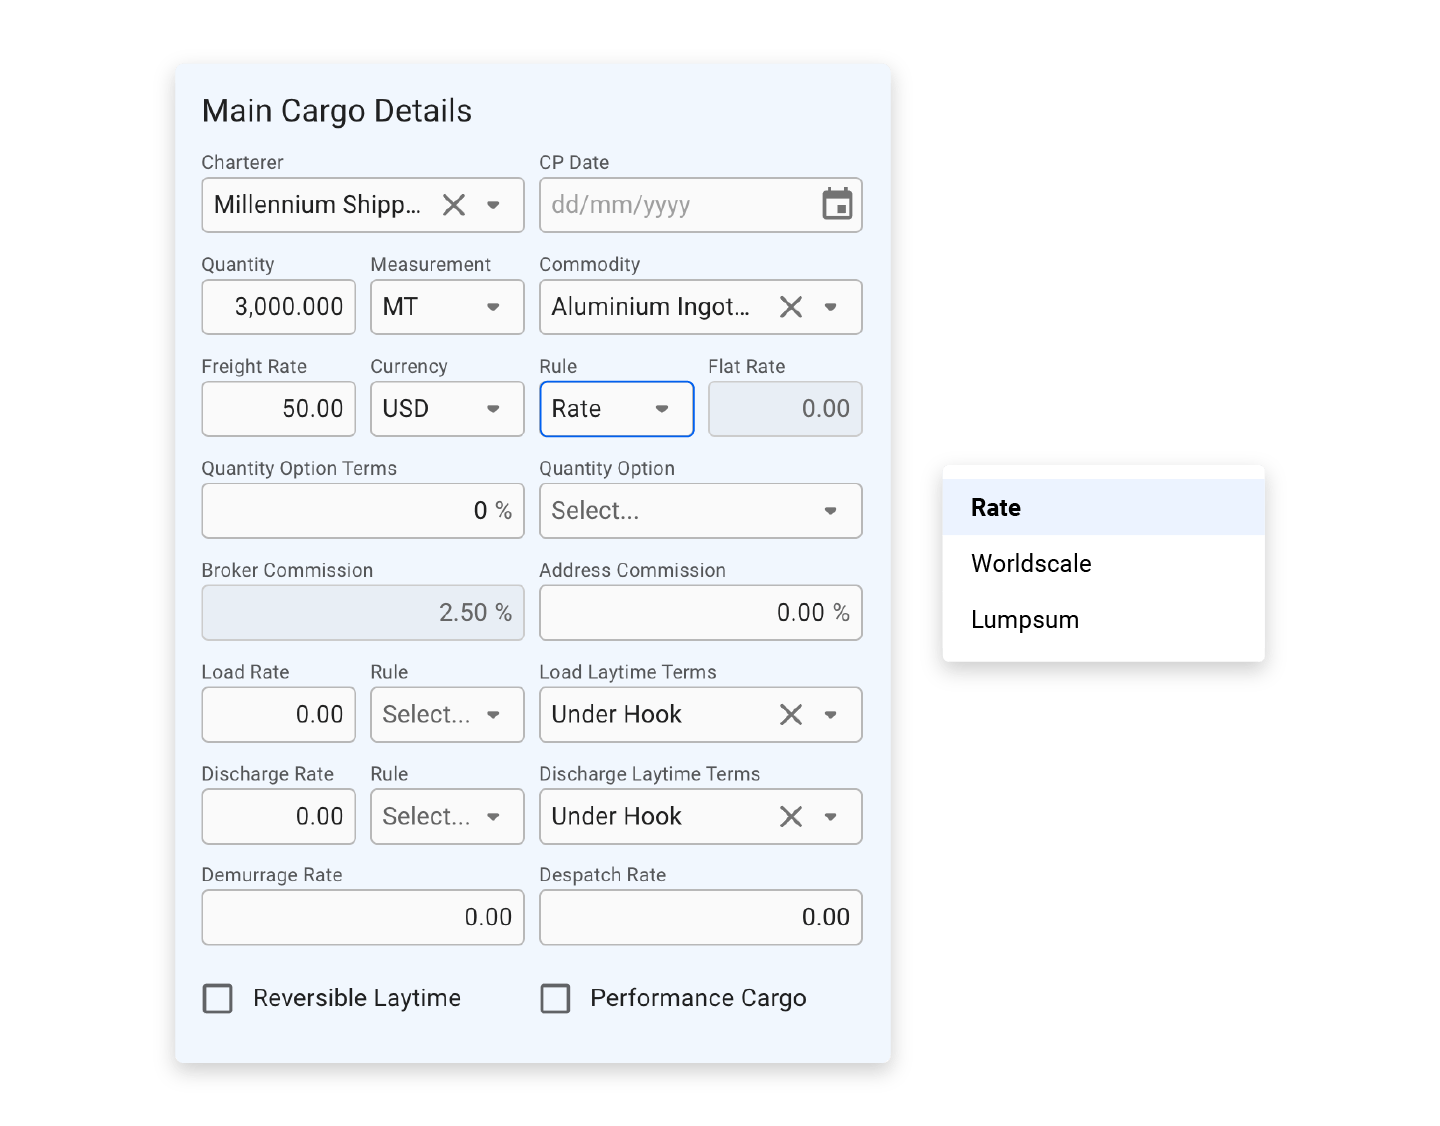Edit the Discharge Rate value field

point(279,816)
